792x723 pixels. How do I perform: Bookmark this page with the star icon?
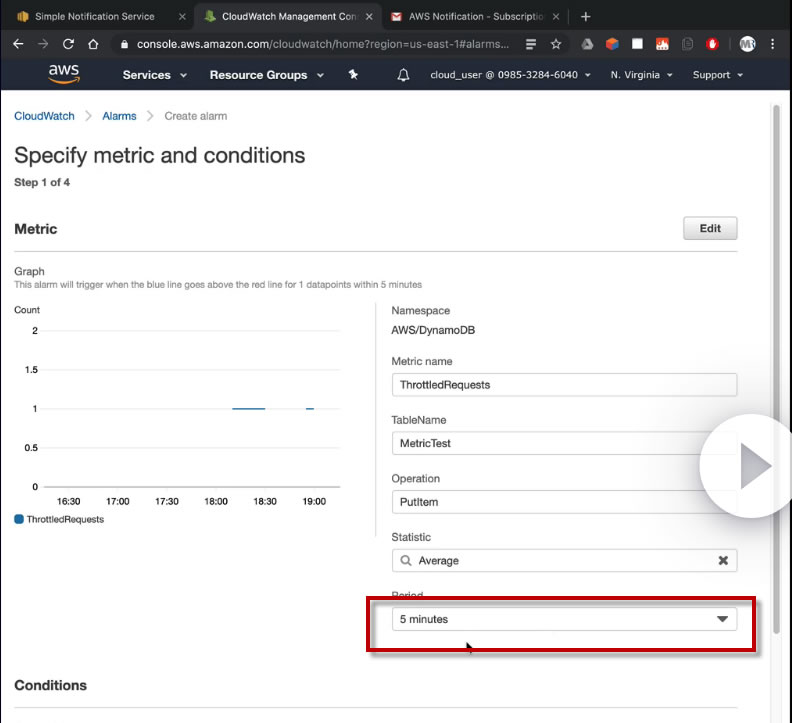tap(556, 44)
